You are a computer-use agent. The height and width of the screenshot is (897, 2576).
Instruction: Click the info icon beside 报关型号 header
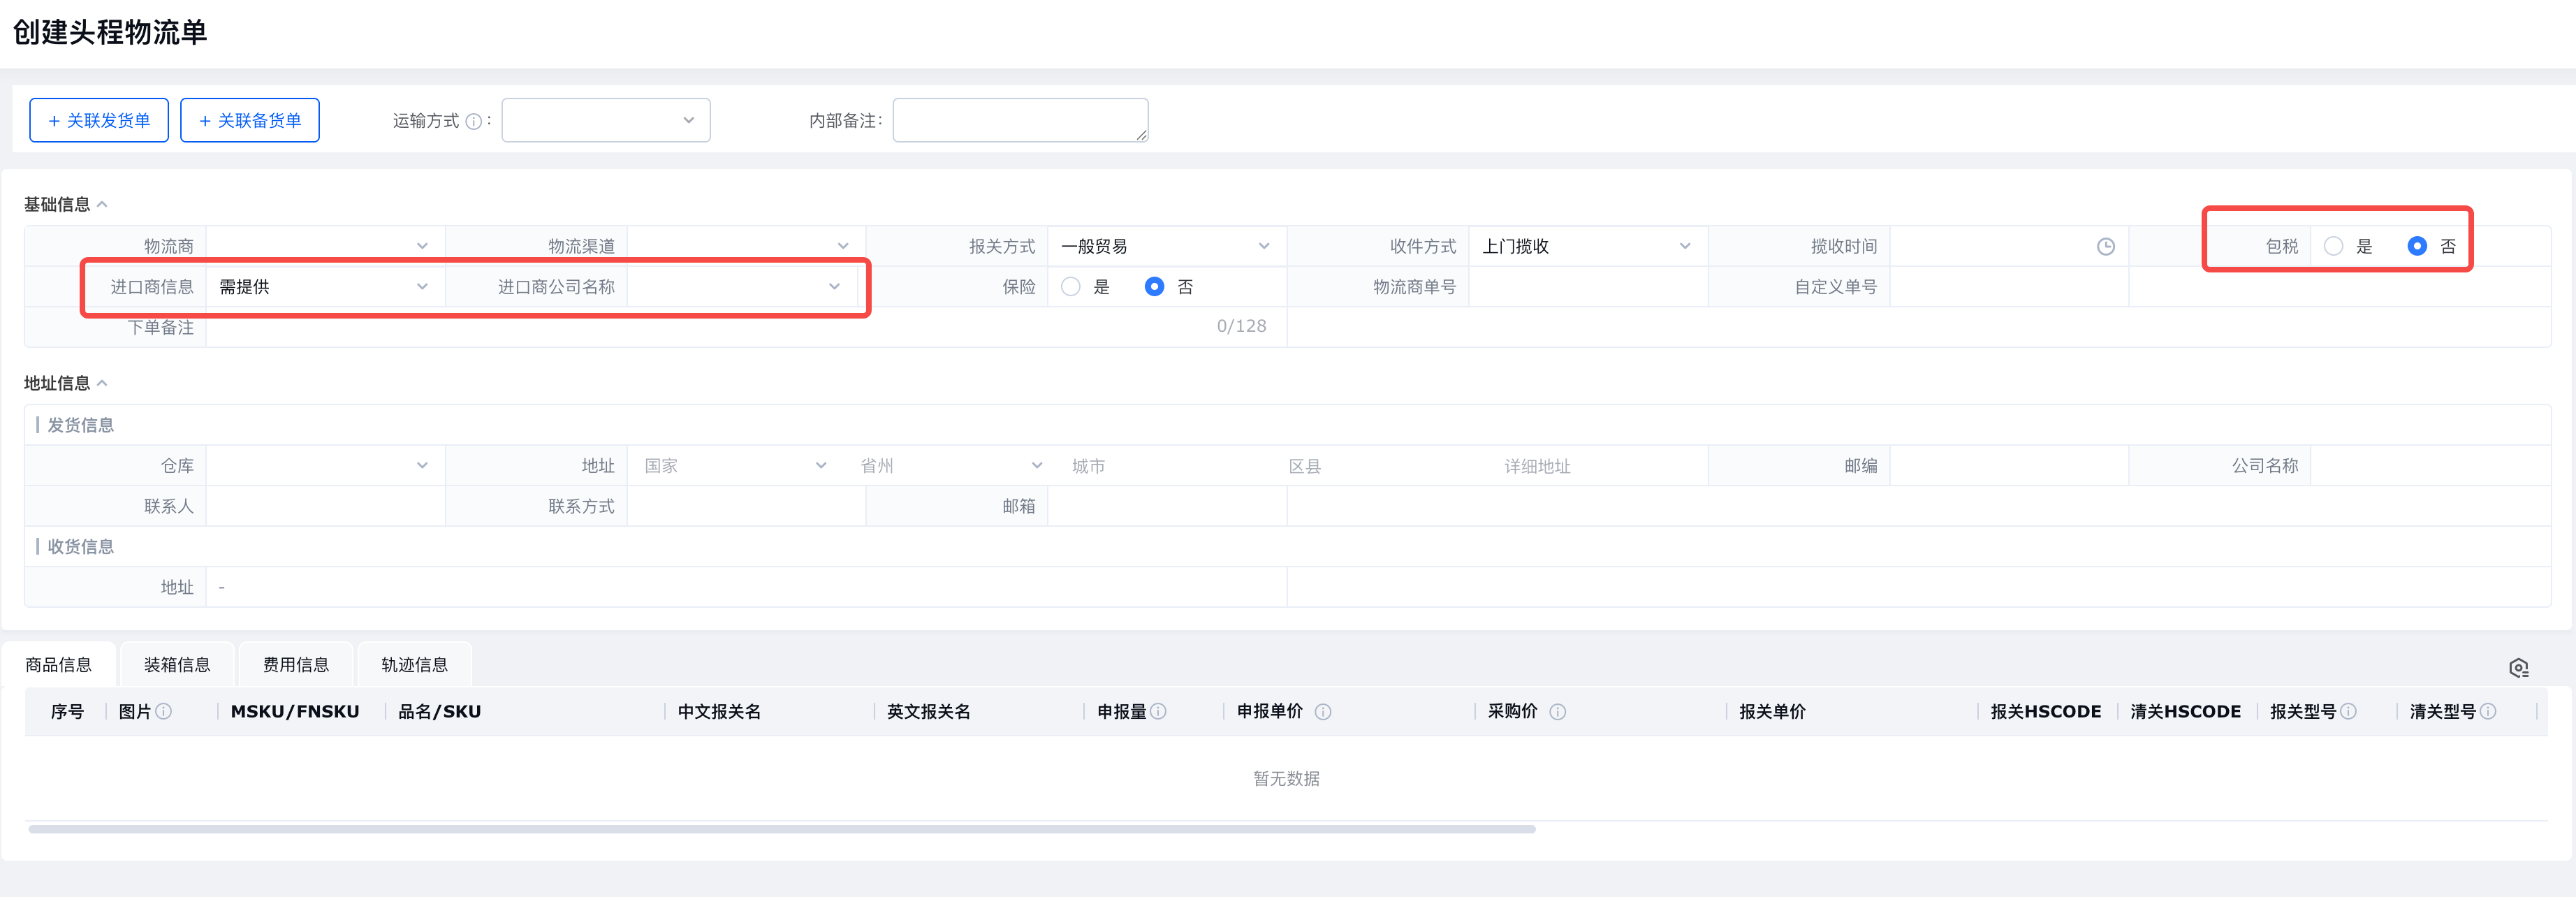pyautogui.click(x=2348, y=711)
